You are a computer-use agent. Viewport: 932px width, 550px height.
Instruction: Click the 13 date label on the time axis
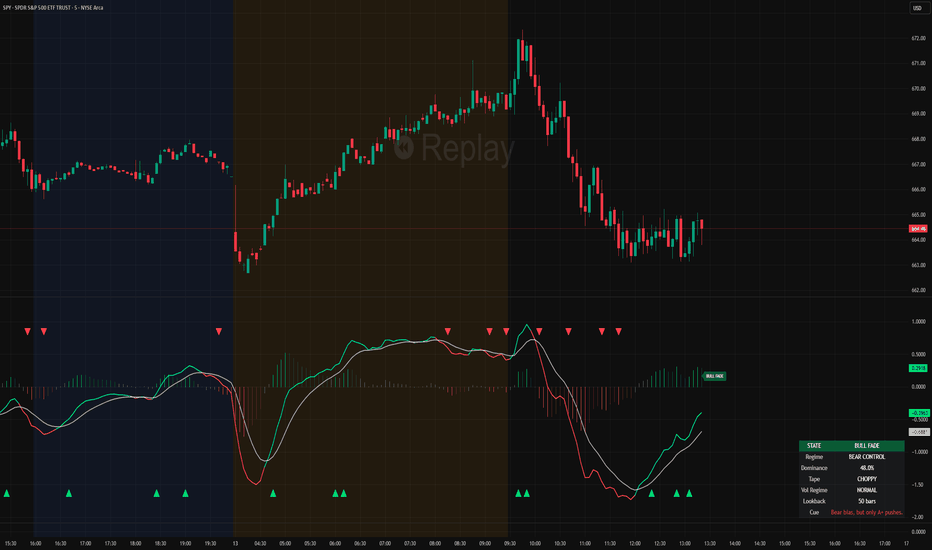(x=235, y=543)
